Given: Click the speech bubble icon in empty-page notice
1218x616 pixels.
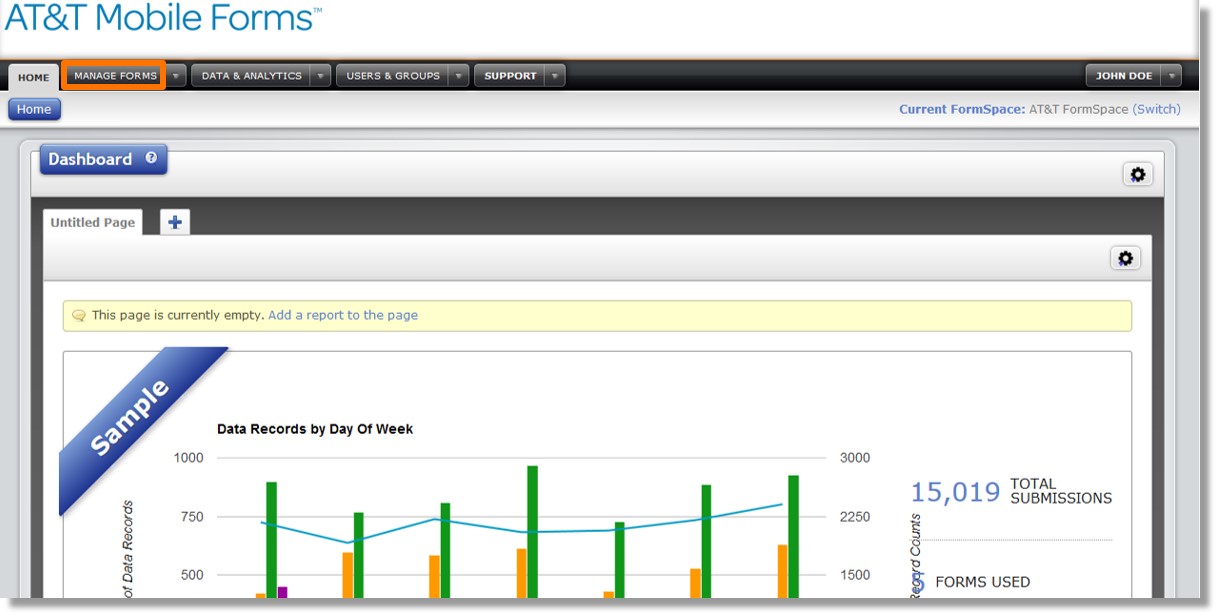Looking at the screenshot, I should click(79, 315).
